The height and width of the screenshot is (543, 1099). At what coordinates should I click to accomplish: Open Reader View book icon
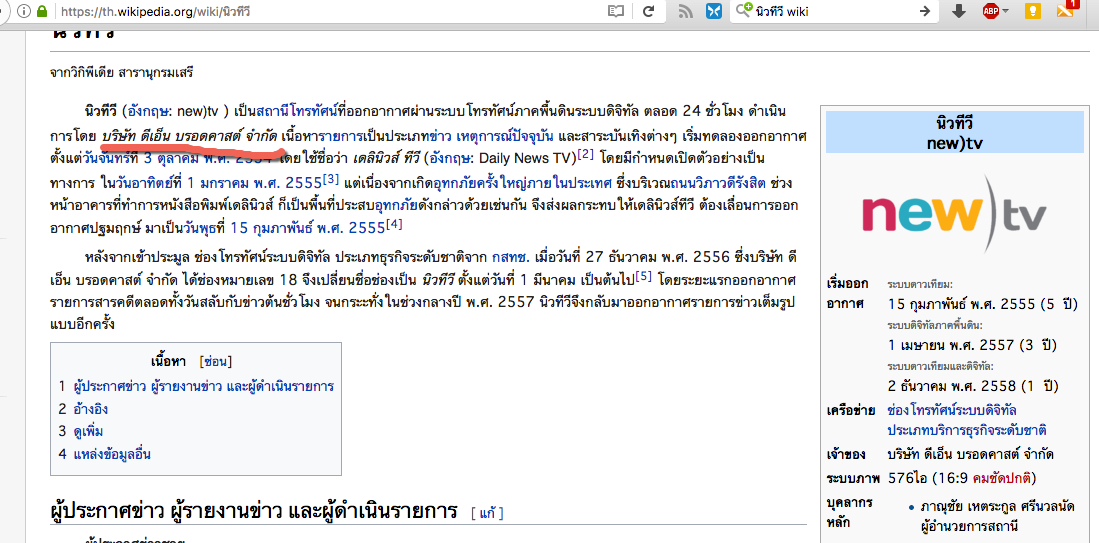tap(615, 11)
